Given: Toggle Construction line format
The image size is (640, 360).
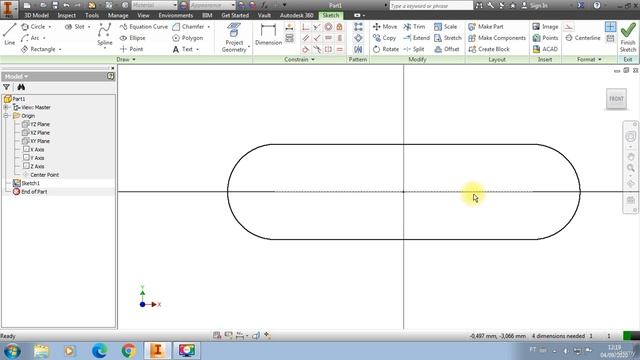Looking at the screenshot, I should click(x=569, y=27).
